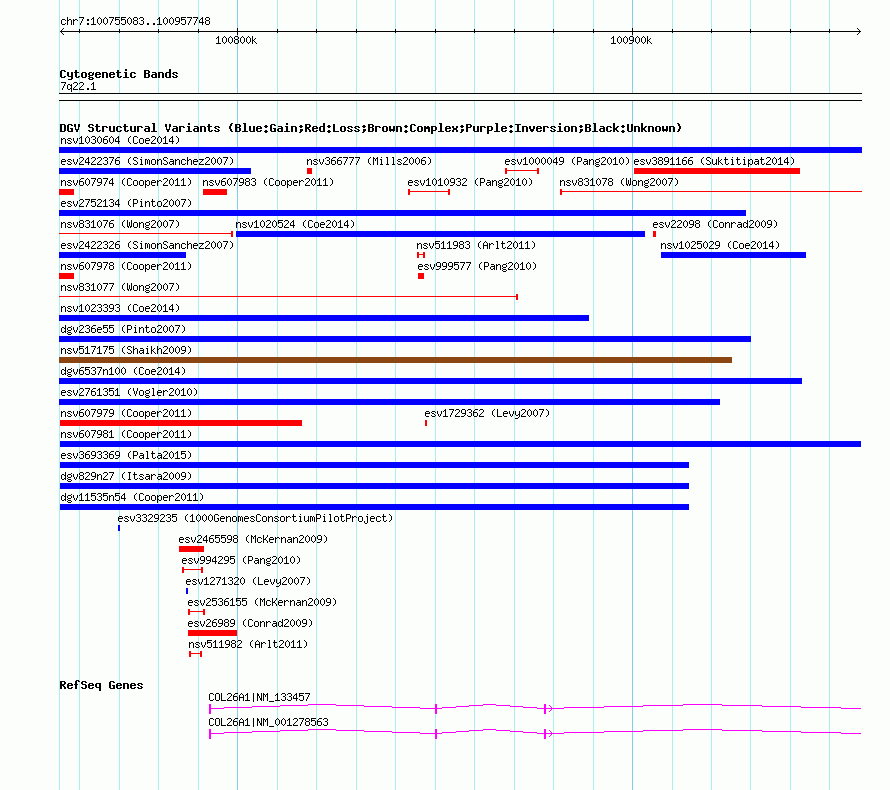Open the esv999577 (Pang2010) variant

click(477, 266)
